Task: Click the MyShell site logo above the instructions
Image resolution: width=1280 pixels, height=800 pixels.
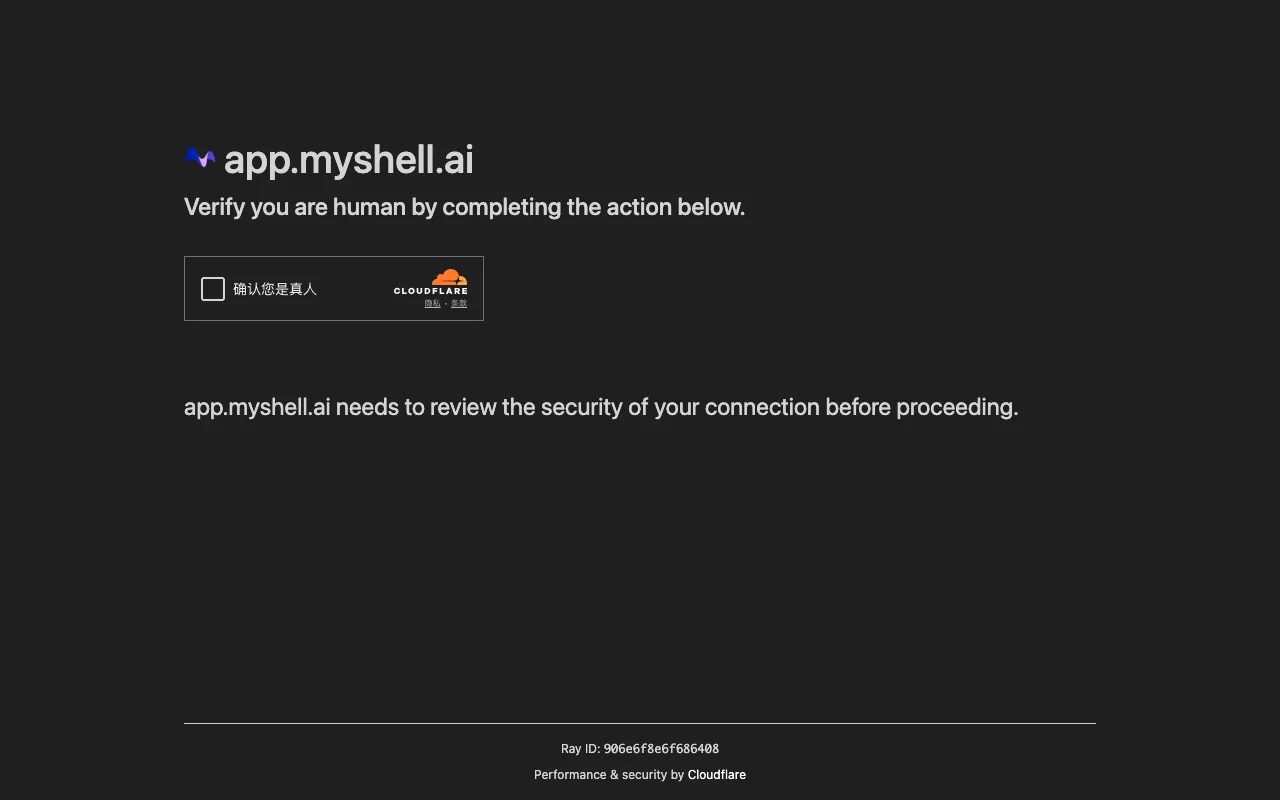Action: coord(198,157)
